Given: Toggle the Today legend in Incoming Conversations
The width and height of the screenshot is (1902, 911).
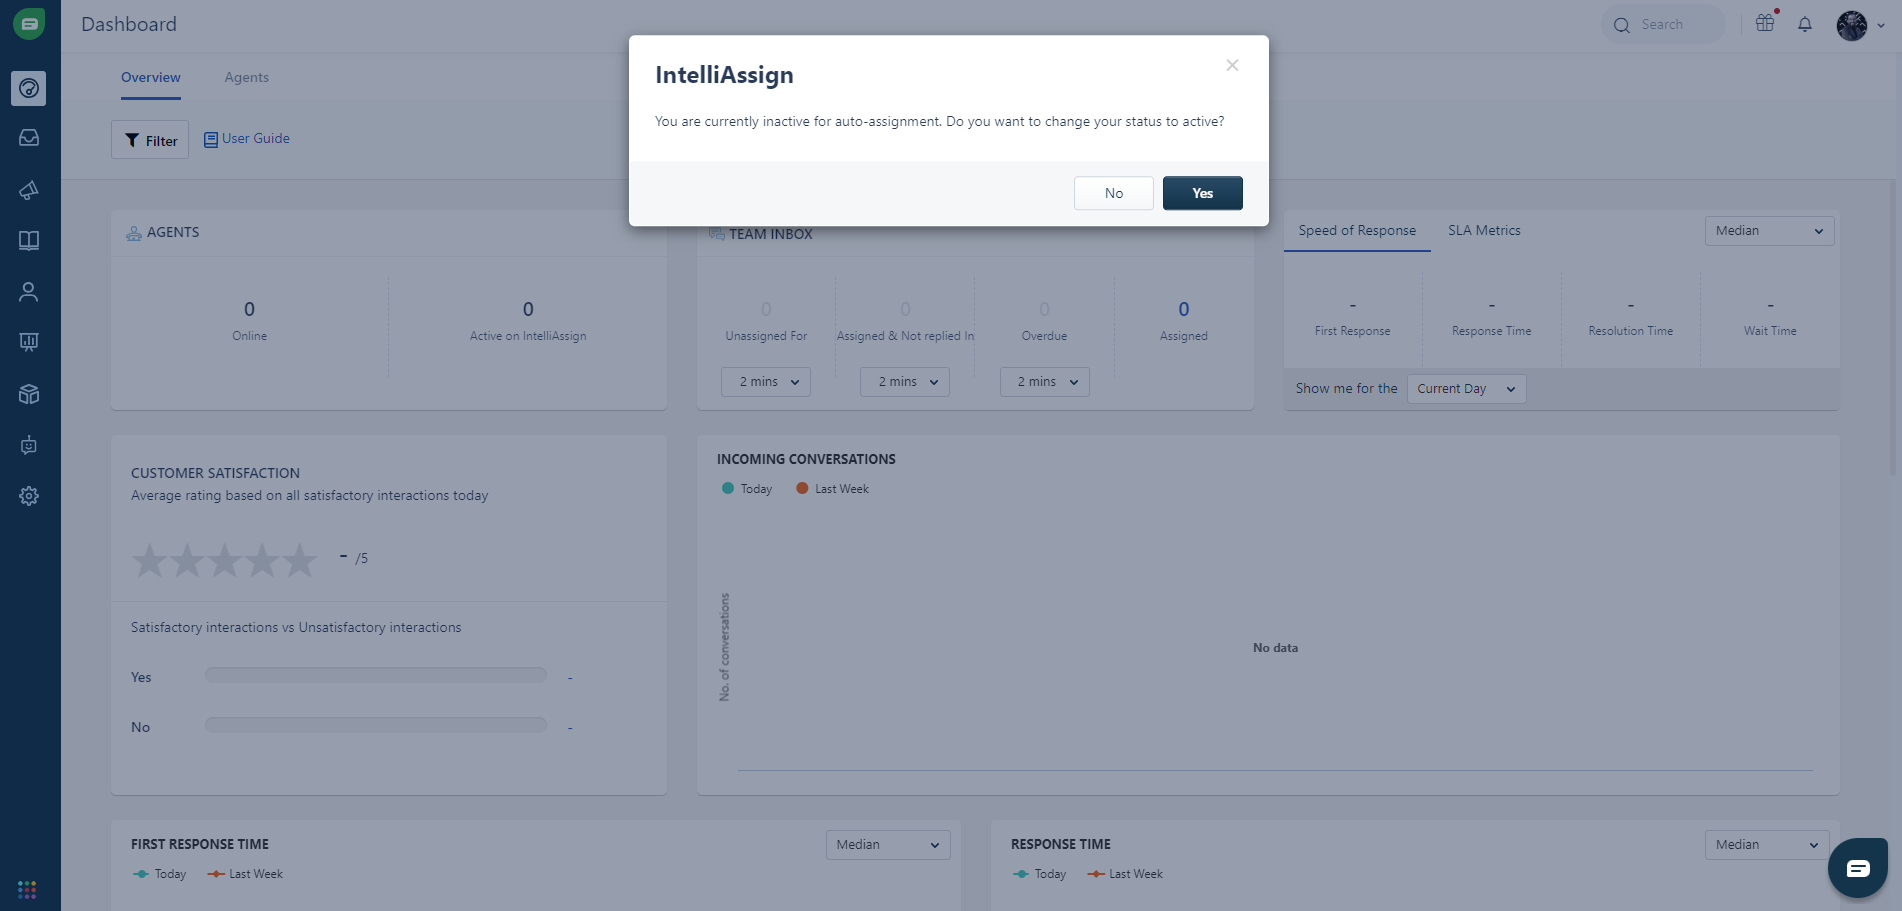Looking at the screenshot, I should coord(747,489).
